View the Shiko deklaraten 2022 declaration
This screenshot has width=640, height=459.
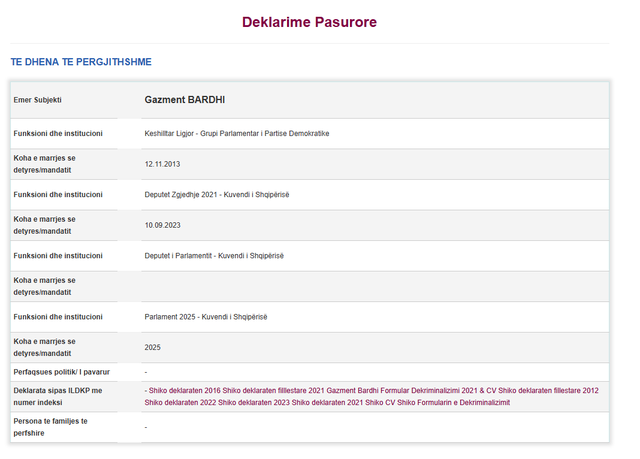pos(180,403)
